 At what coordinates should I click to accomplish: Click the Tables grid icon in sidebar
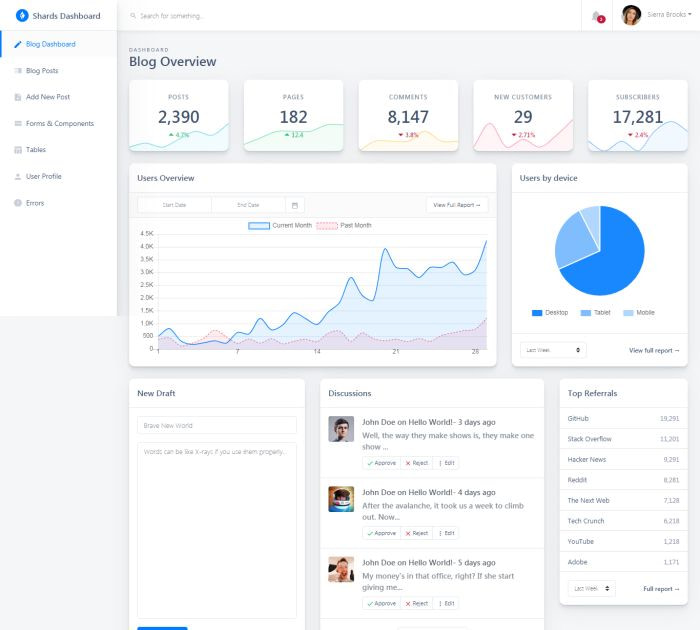tap(18, 150)
